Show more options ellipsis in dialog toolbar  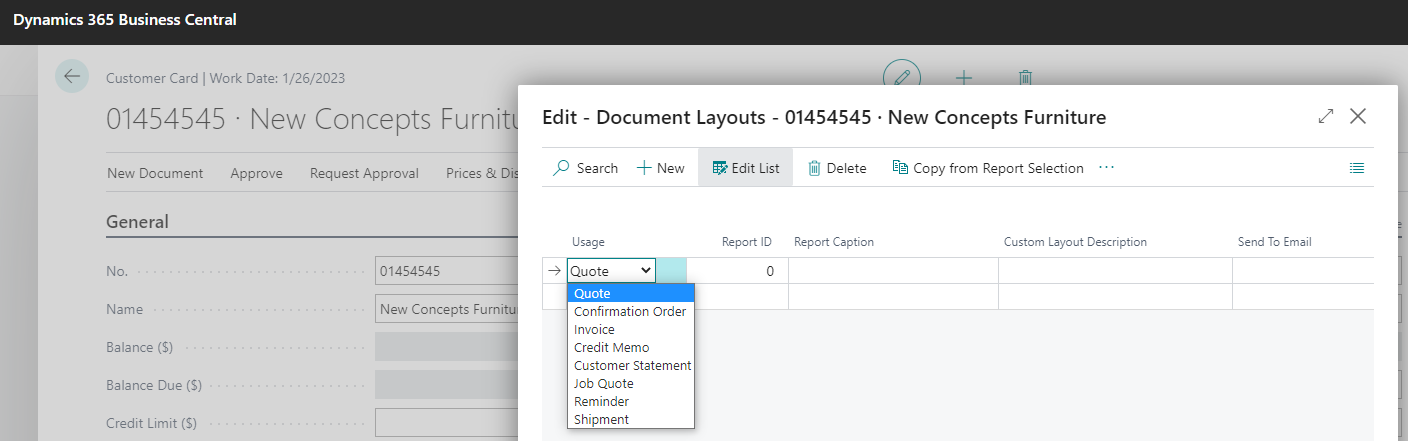1106,167
